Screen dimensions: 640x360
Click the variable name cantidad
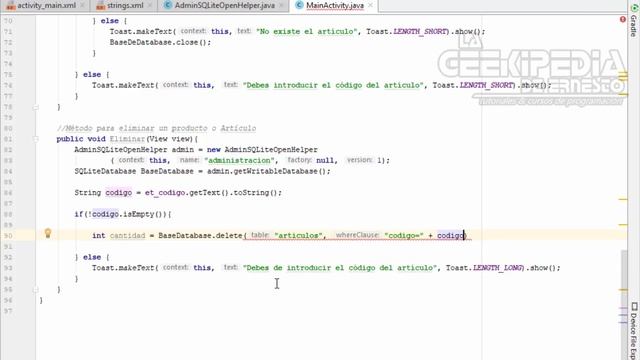(127, 236)
